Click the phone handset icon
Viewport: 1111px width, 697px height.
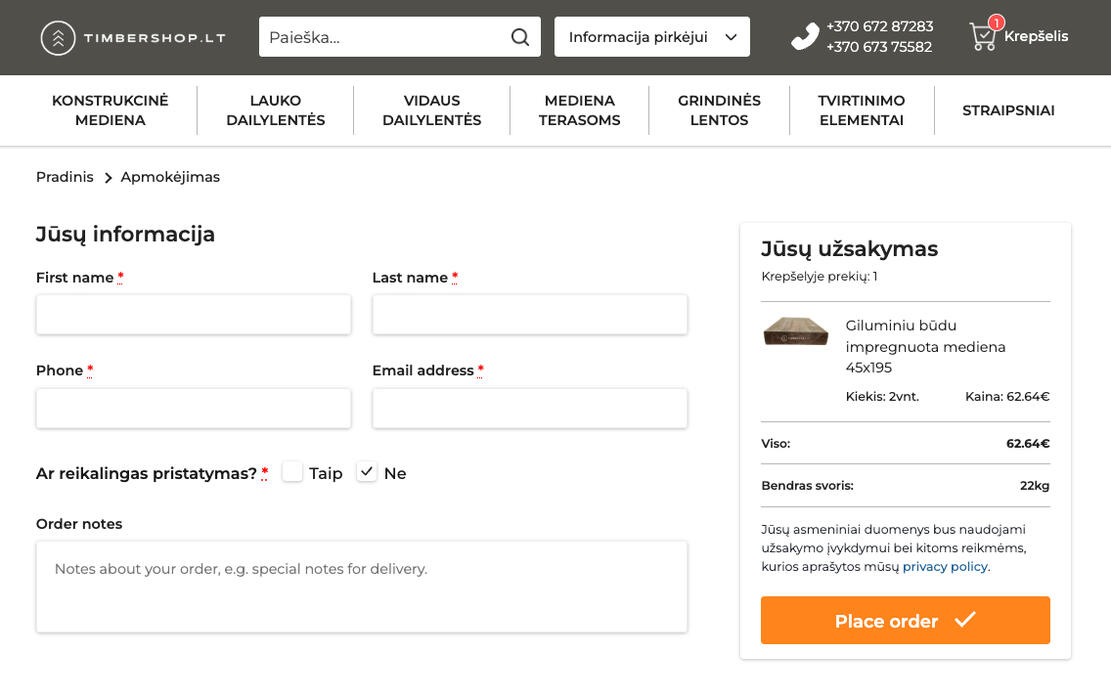pyautogui.click(x=804, y=37)
